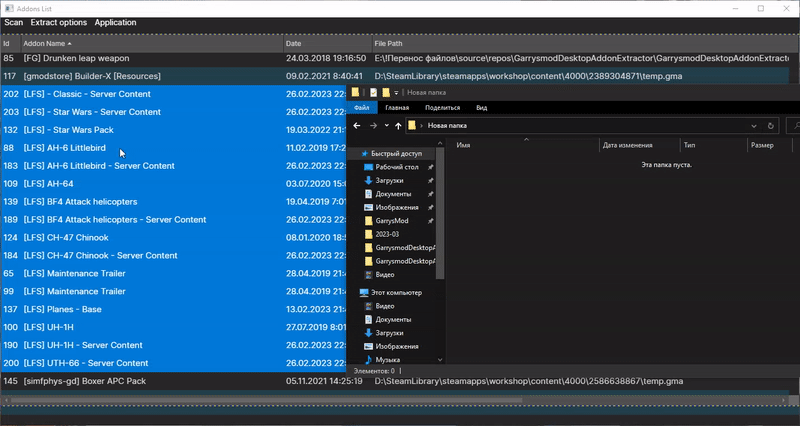
Task: Go back in Explorer with the left arrow
Action: click(x=357, y=126)
